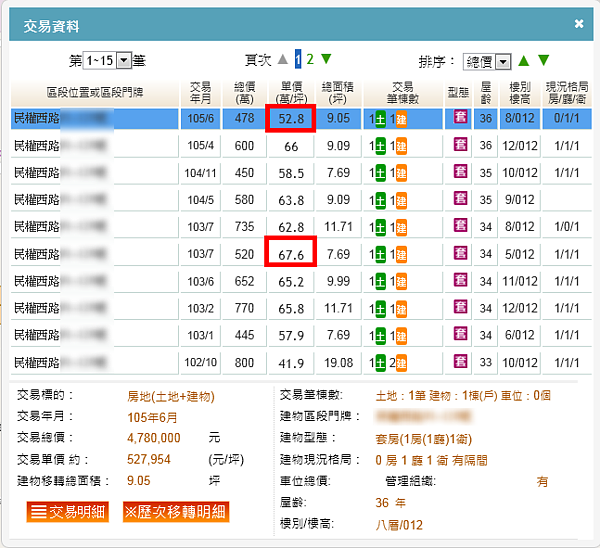Click the purple 套 icon in the 103/2 row
Viewport: 600px width, 548px height.
tap(461, 307)
